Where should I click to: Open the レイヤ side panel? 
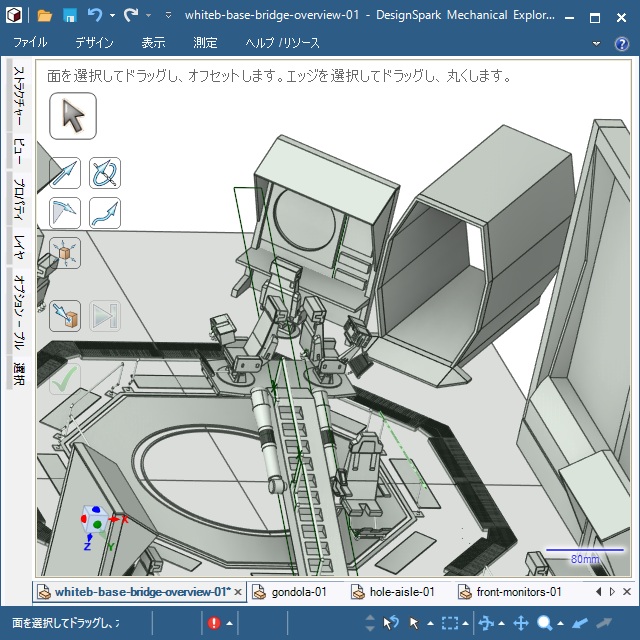pyautogui.click(x=19, y=247)
